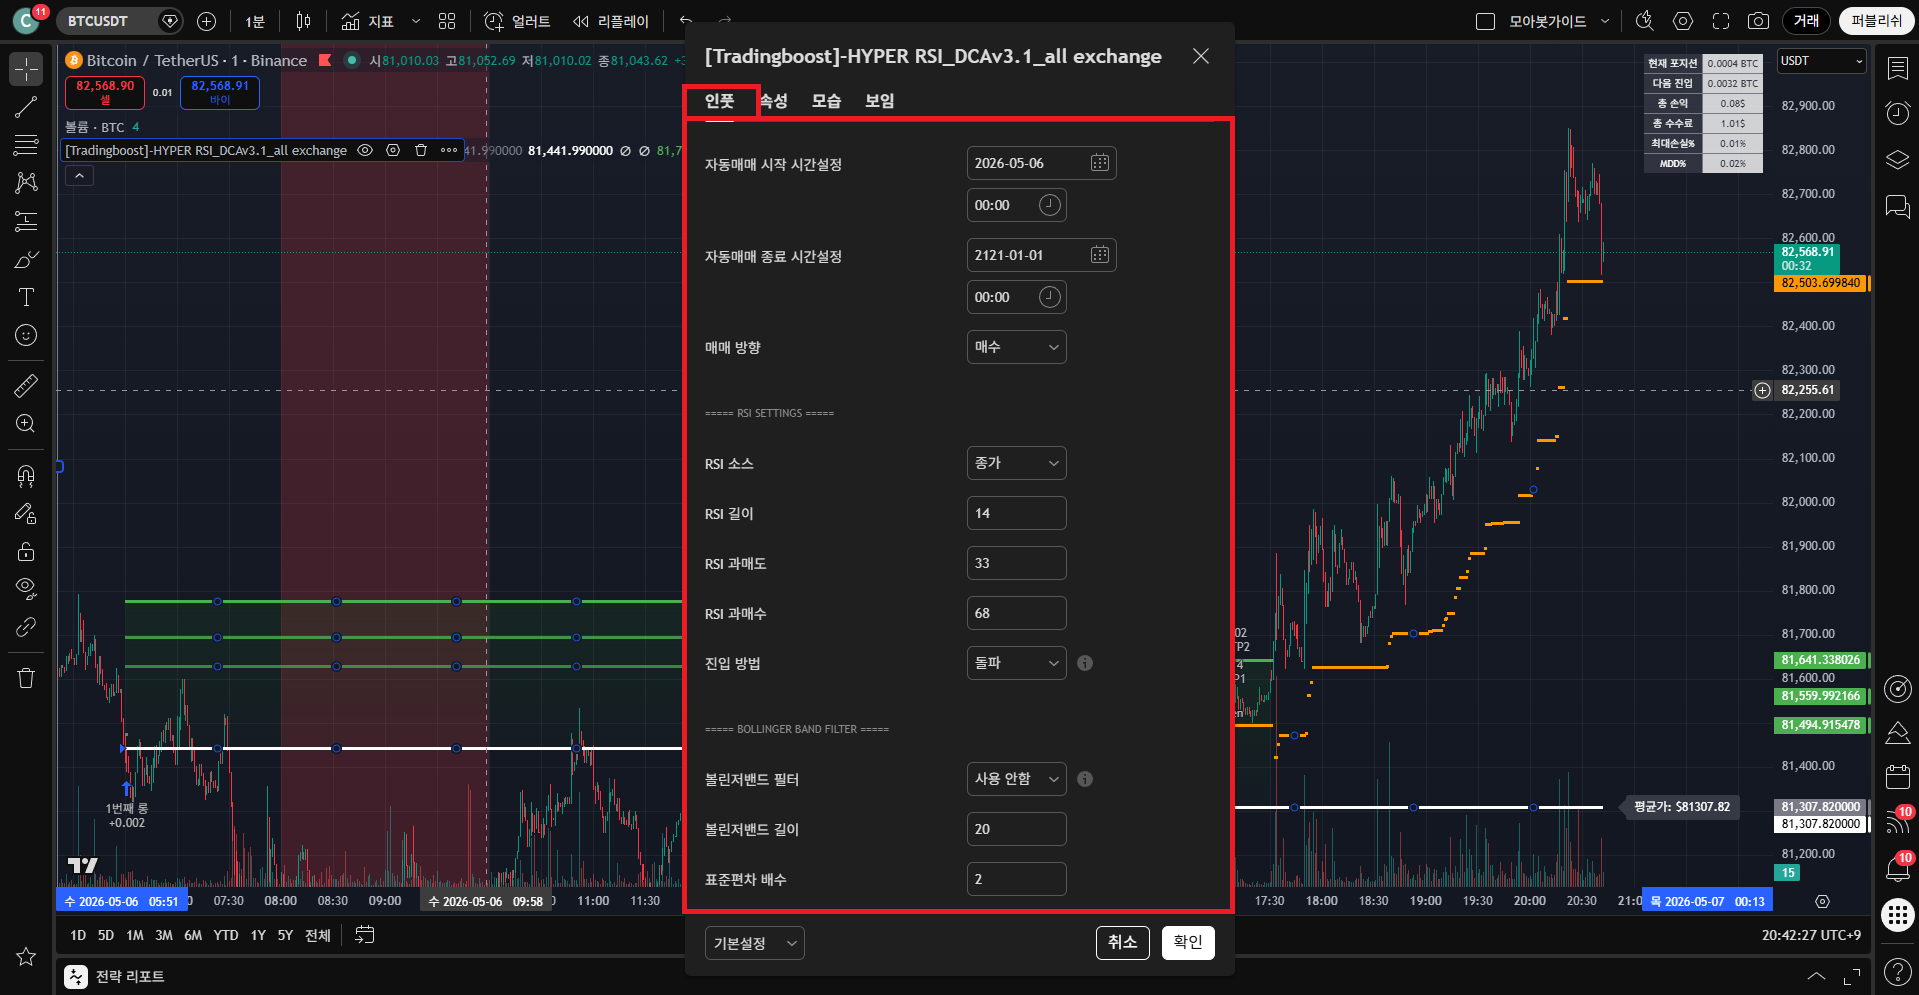Screen dimensions: 1919x995
Task: Click the 확인 button
Action: pyautogui.click(x=1188, y=942)
